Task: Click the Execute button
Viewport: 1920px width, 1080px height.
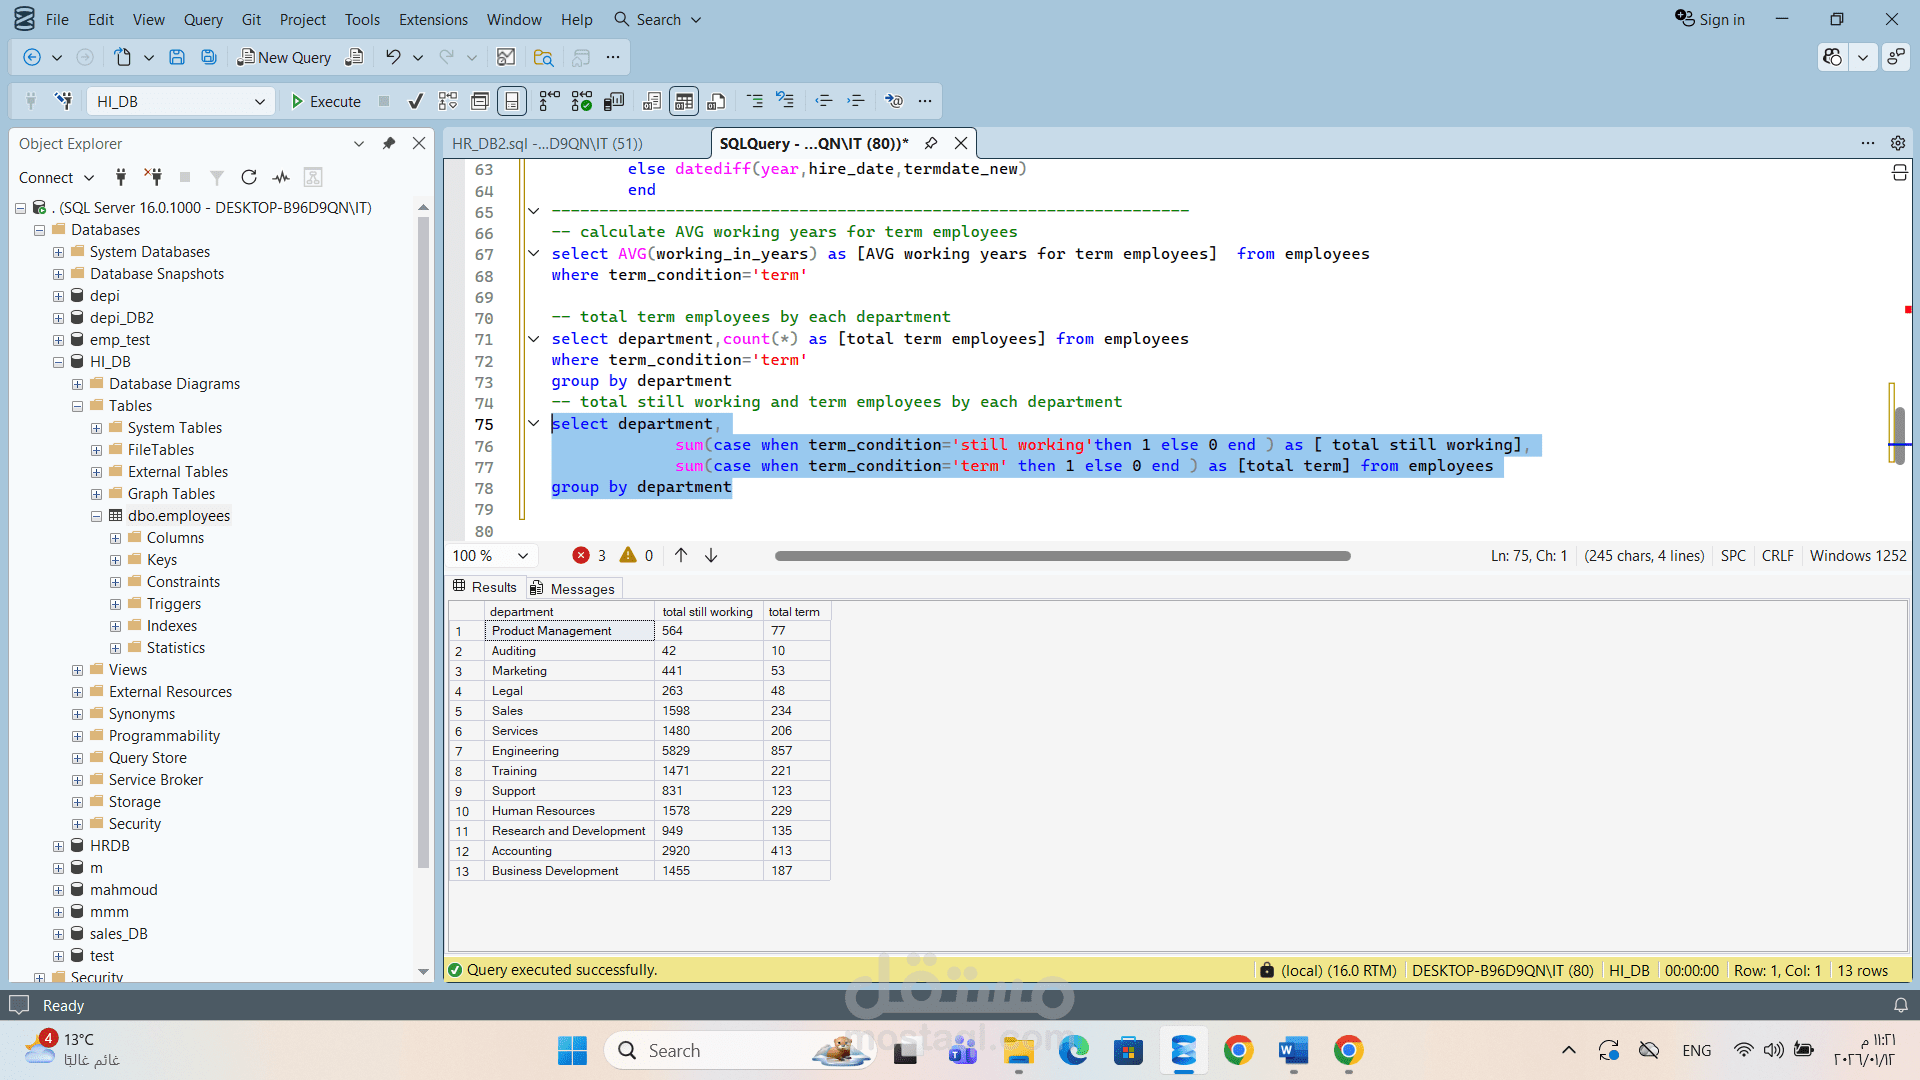Action: 325,101
